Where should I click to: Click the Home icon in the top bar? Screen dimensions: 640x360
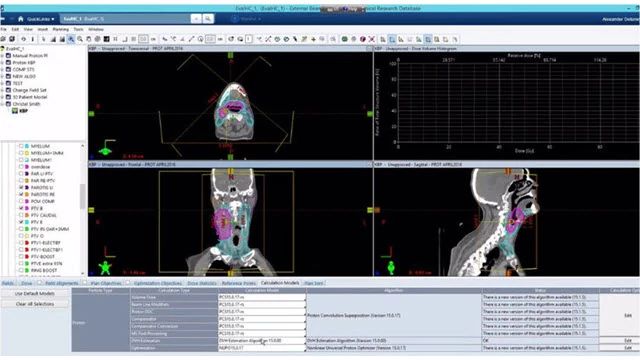pos(20,19)
